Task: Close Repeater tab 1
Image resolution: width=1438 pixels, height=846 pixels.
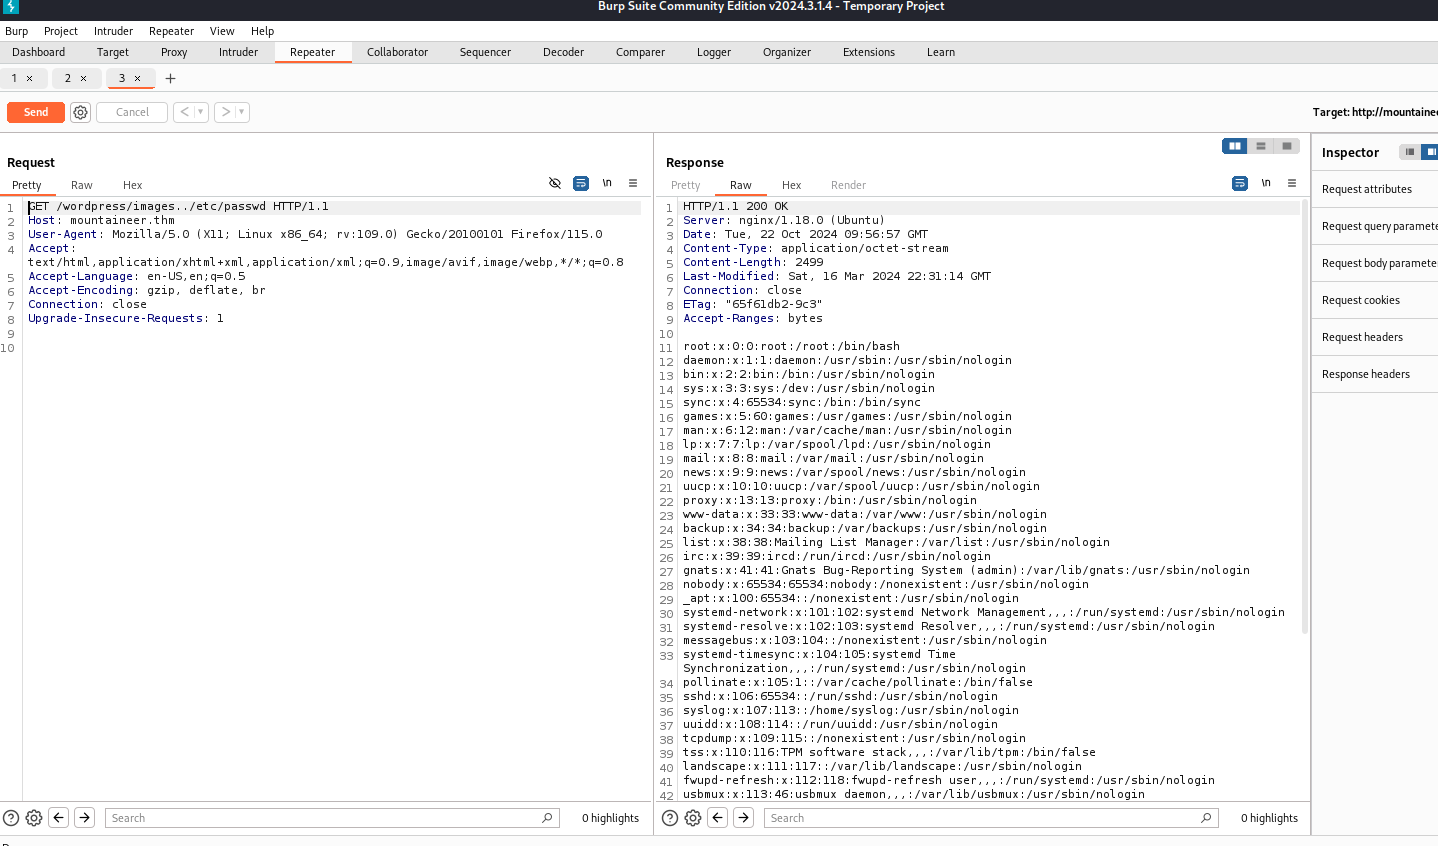Action: tap(30, 78)
